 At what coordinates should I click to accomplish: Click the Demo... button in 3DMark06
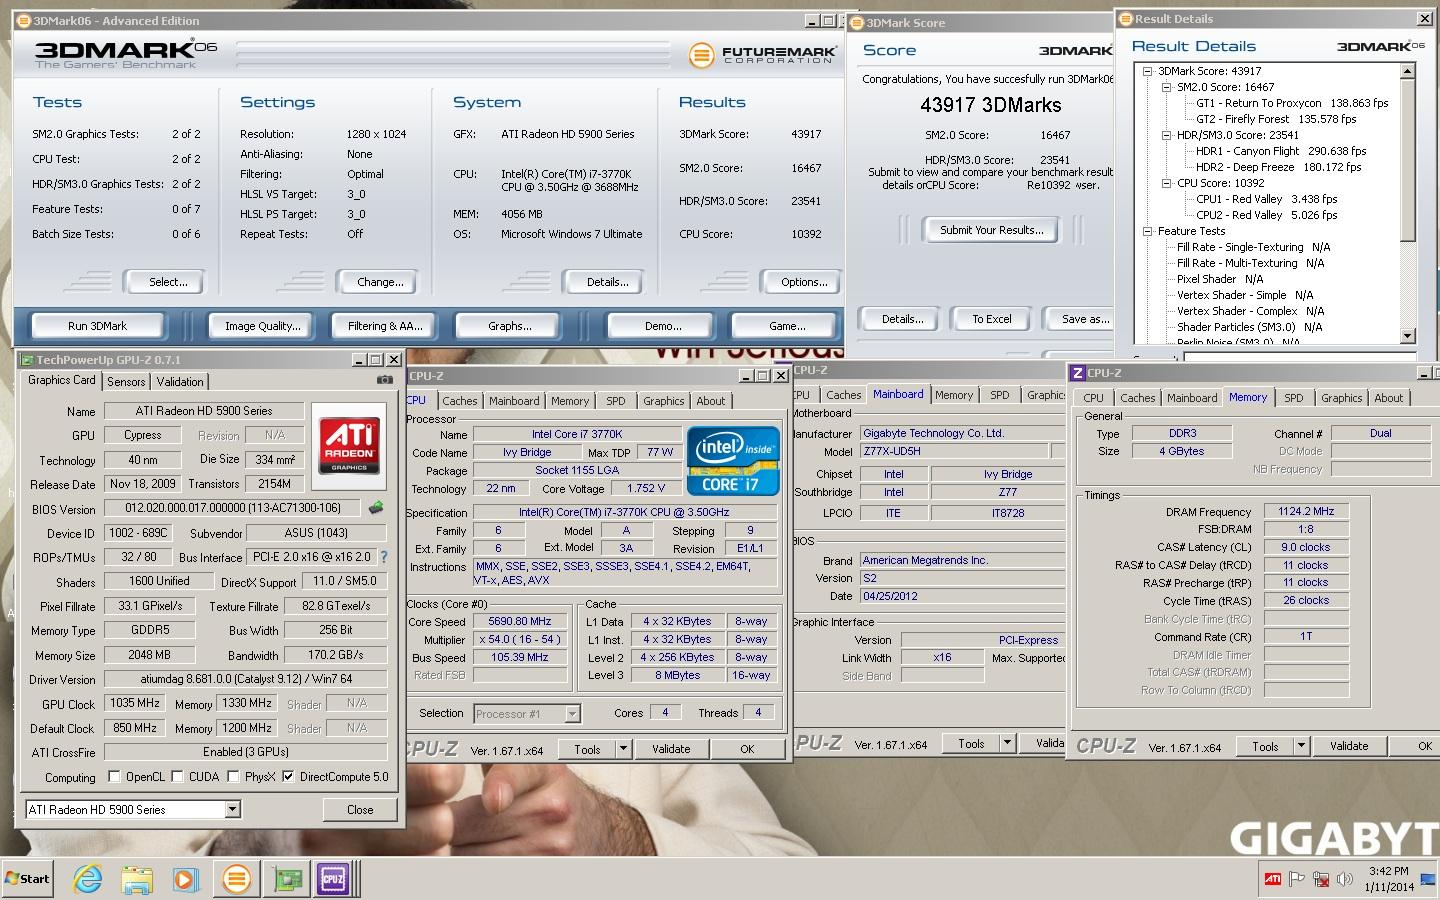(664, 326)
